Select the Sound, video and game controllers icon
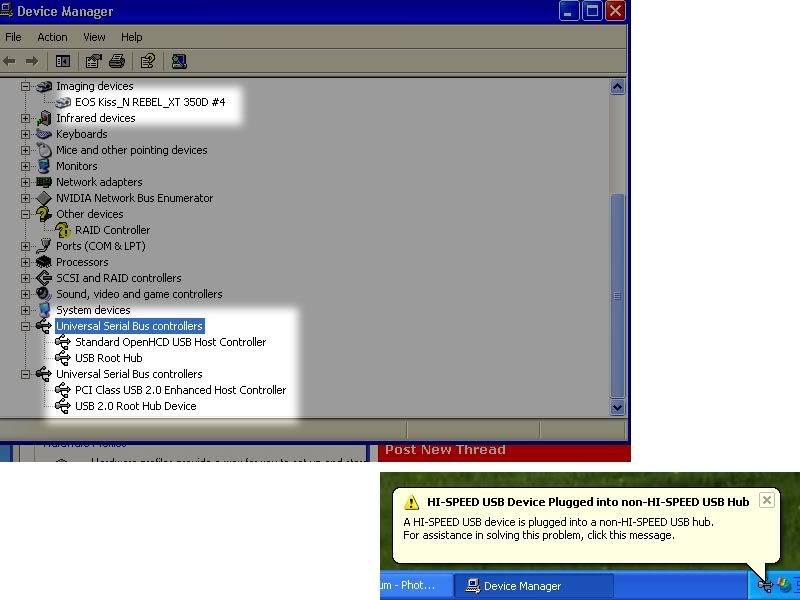Viewport: 800px width, 600px height. coord(44,294)
